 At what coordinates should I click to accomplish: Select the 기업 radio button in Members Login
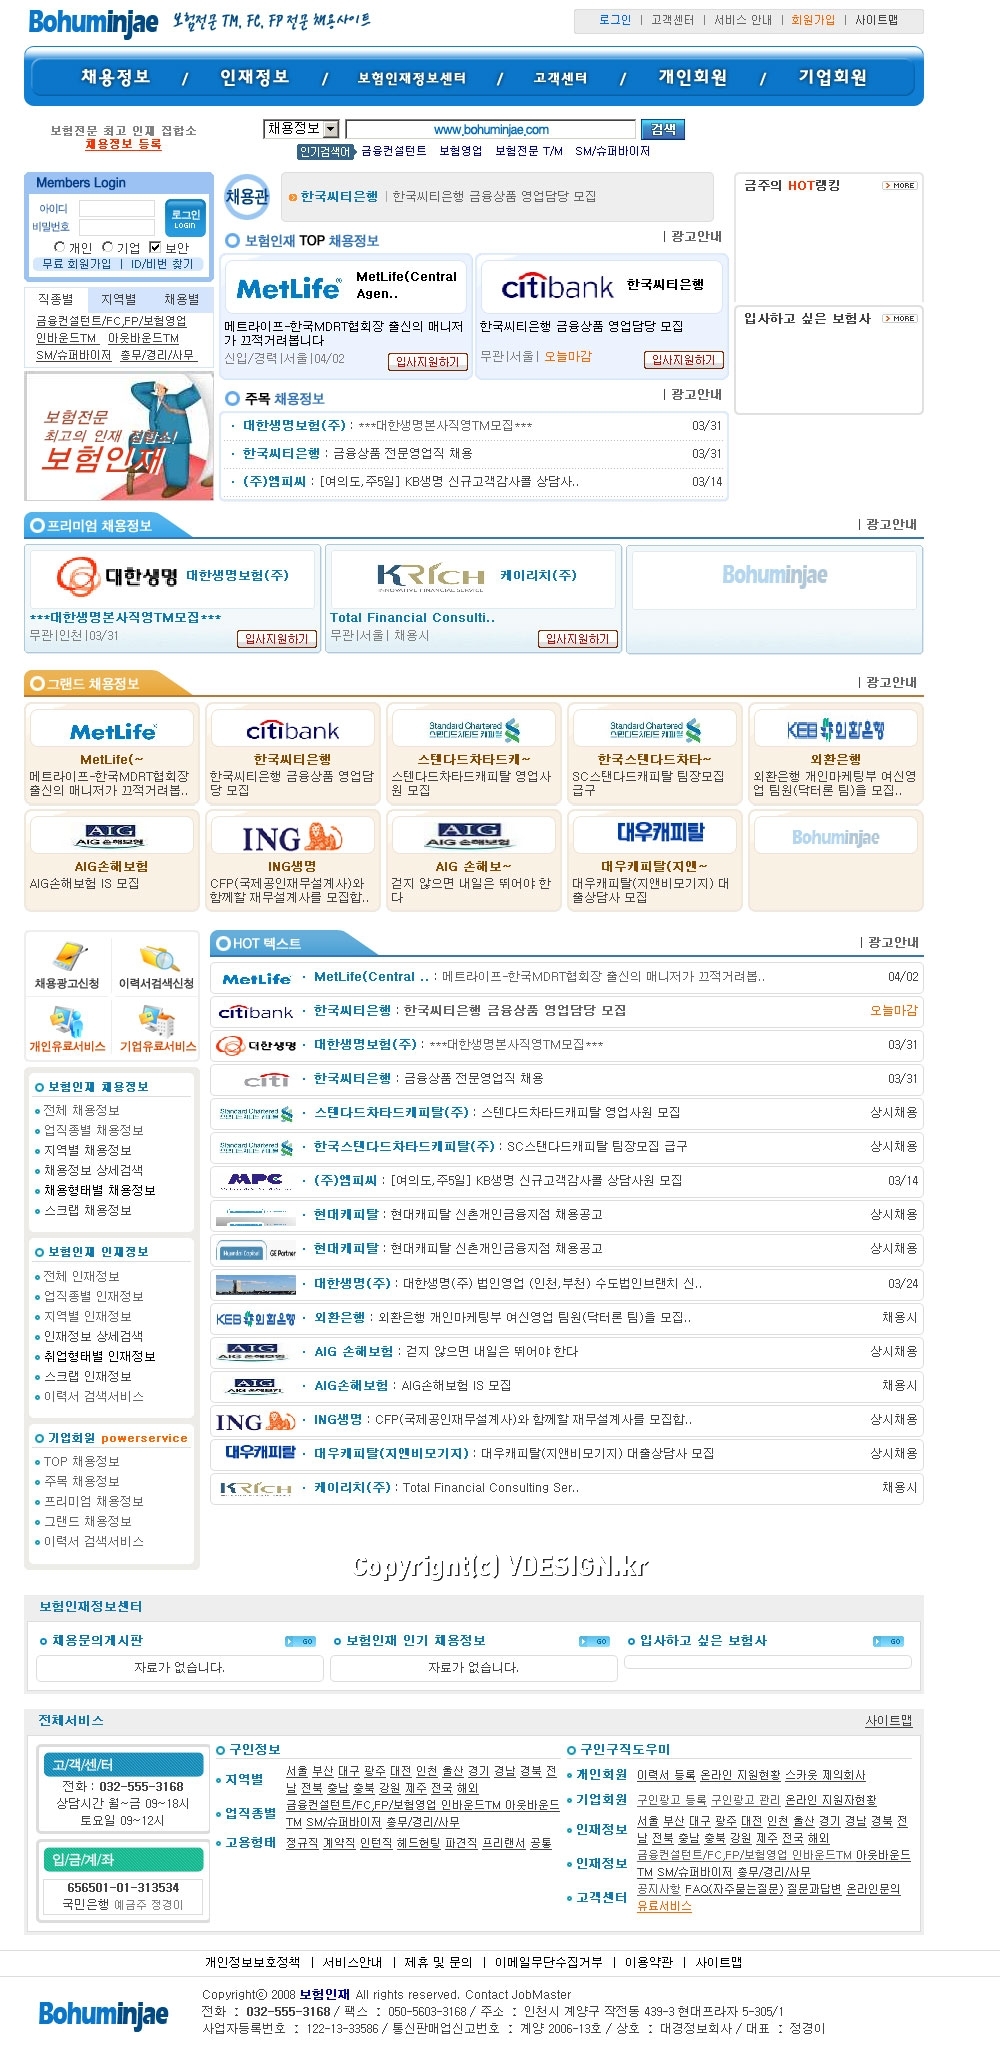[x=108, y=247]
